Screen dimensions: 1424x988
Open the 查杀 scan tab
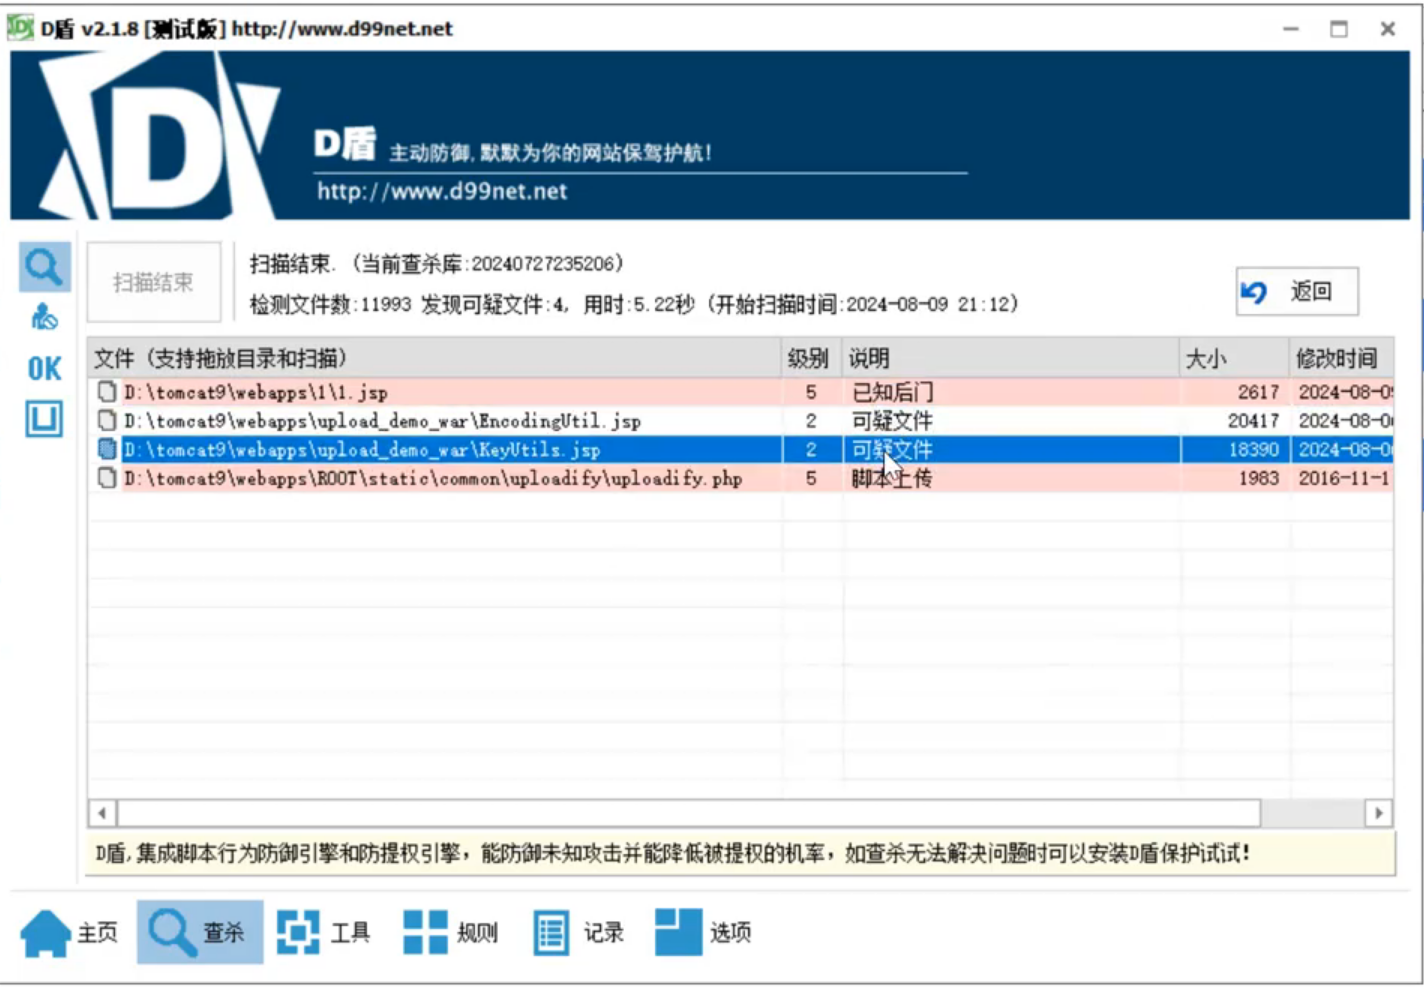click(199, 932)
